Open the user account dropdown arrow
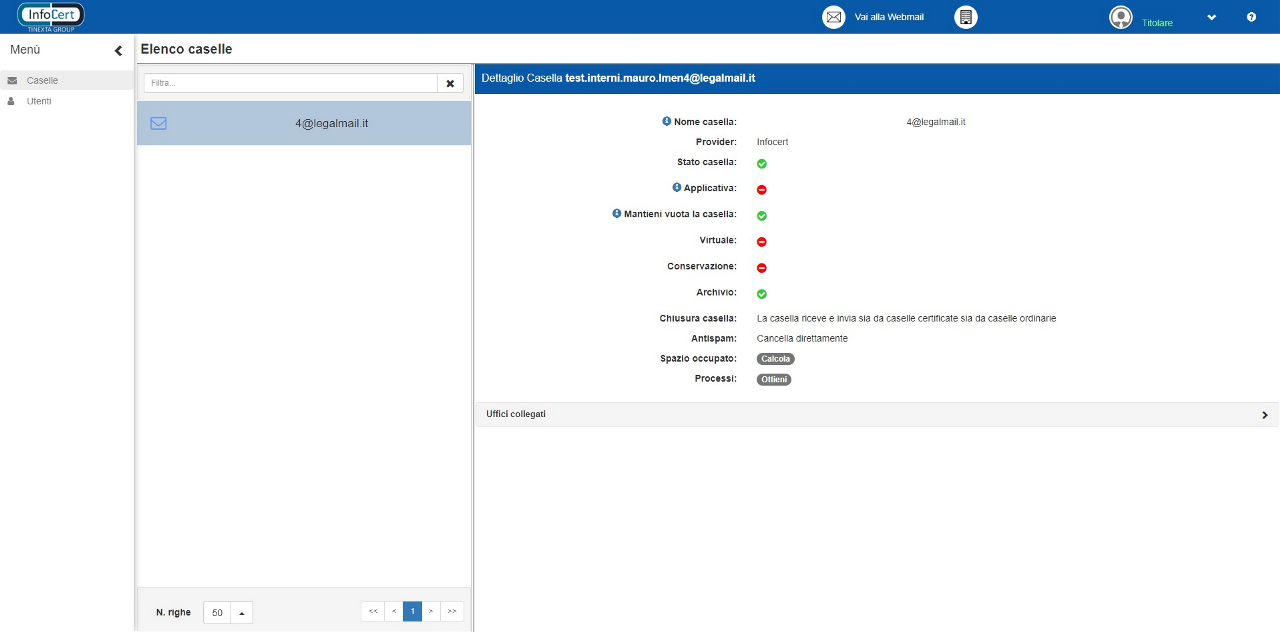Viewport: 1280px width, 632px height. [1211, 18]
